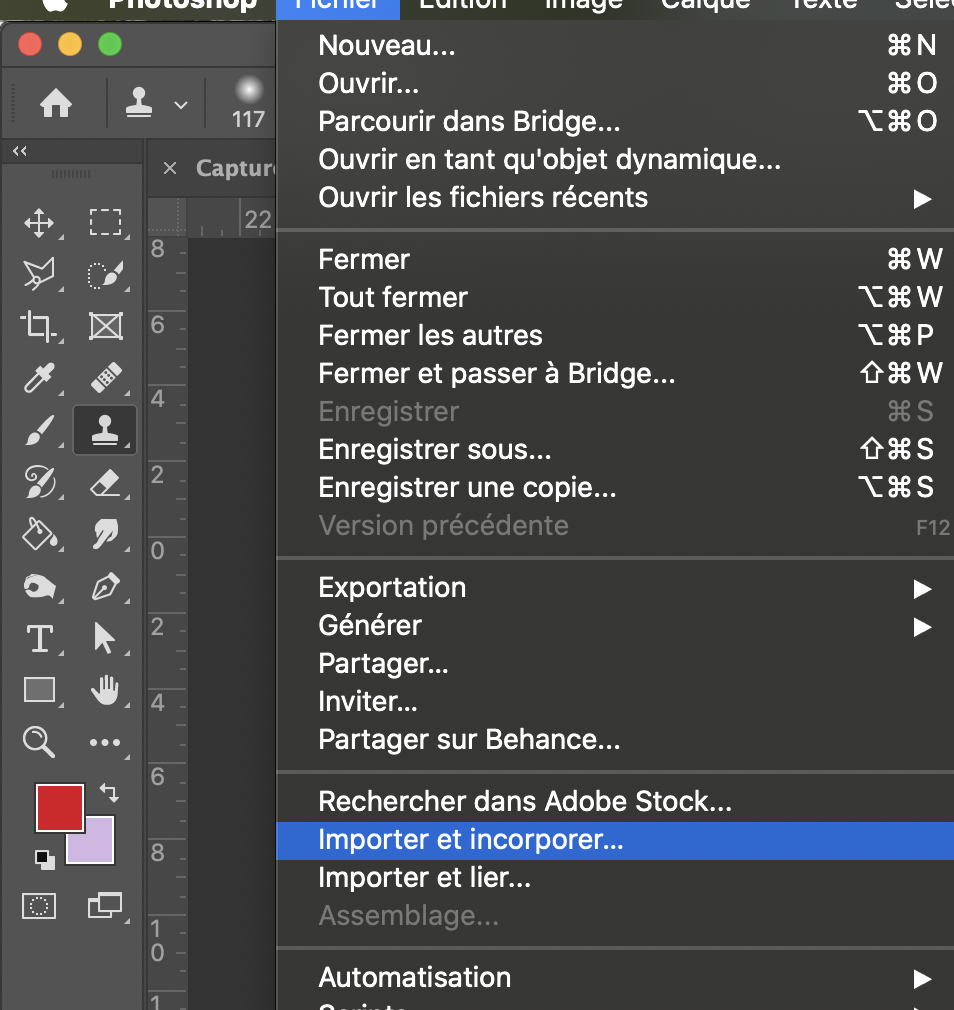
Task: Select the Type tool
Action: pos(40,639)
